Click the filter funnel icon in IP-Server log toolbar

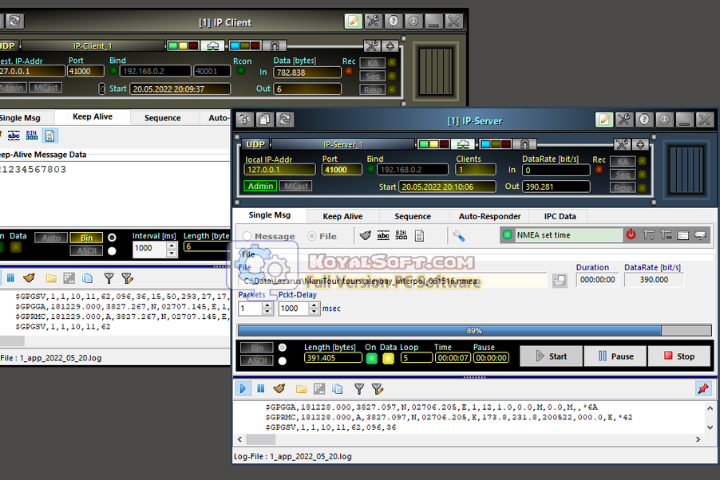click(x=359, y=389)
